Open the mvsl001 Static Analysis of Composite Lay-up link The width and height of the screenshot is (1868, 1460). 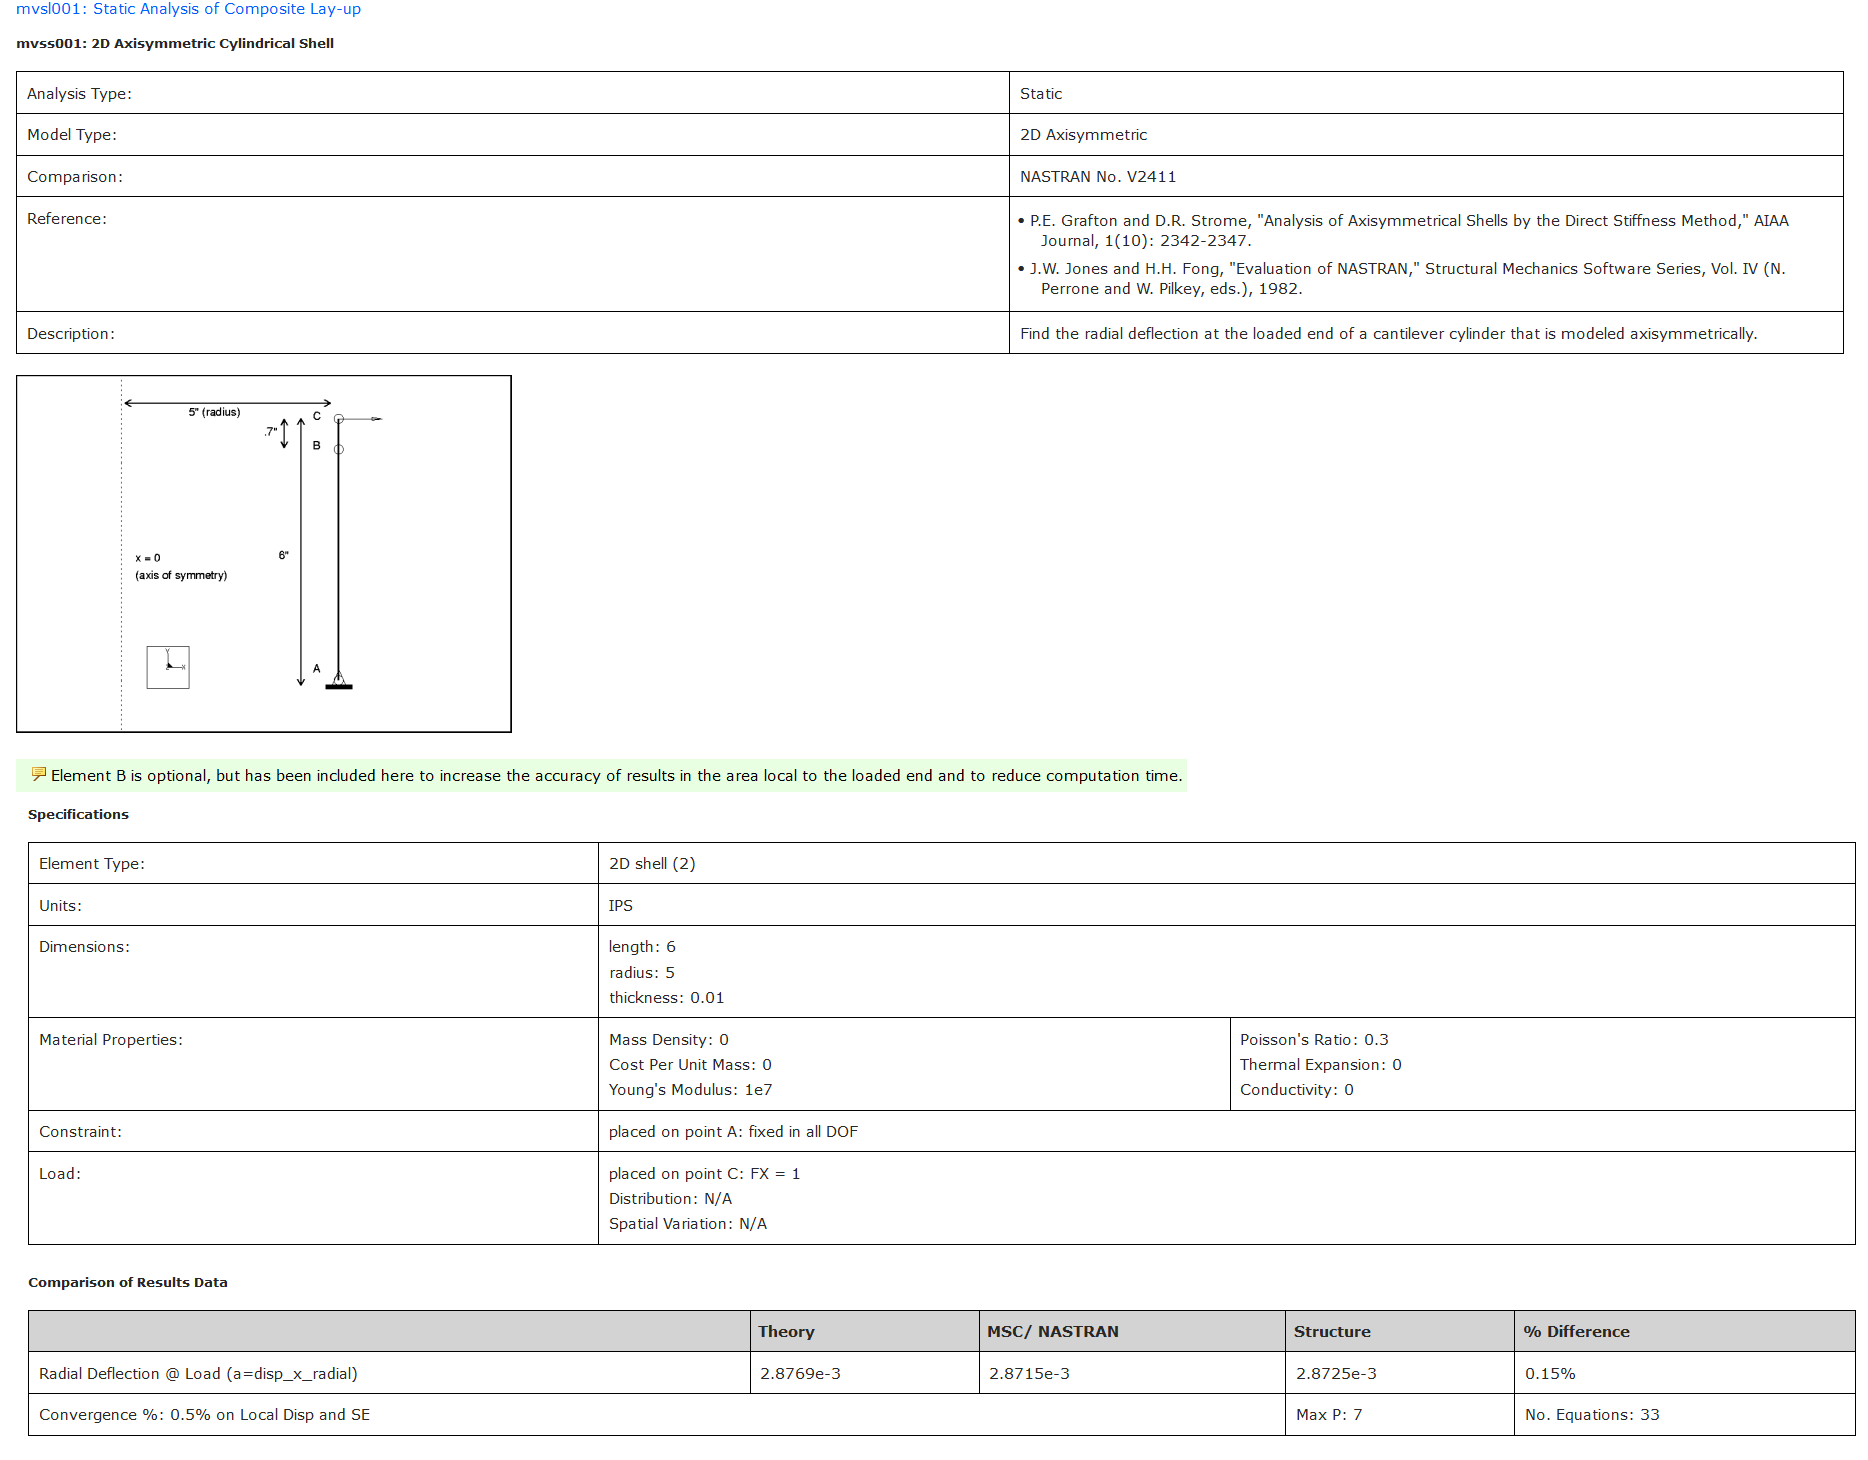pos(187,9)
